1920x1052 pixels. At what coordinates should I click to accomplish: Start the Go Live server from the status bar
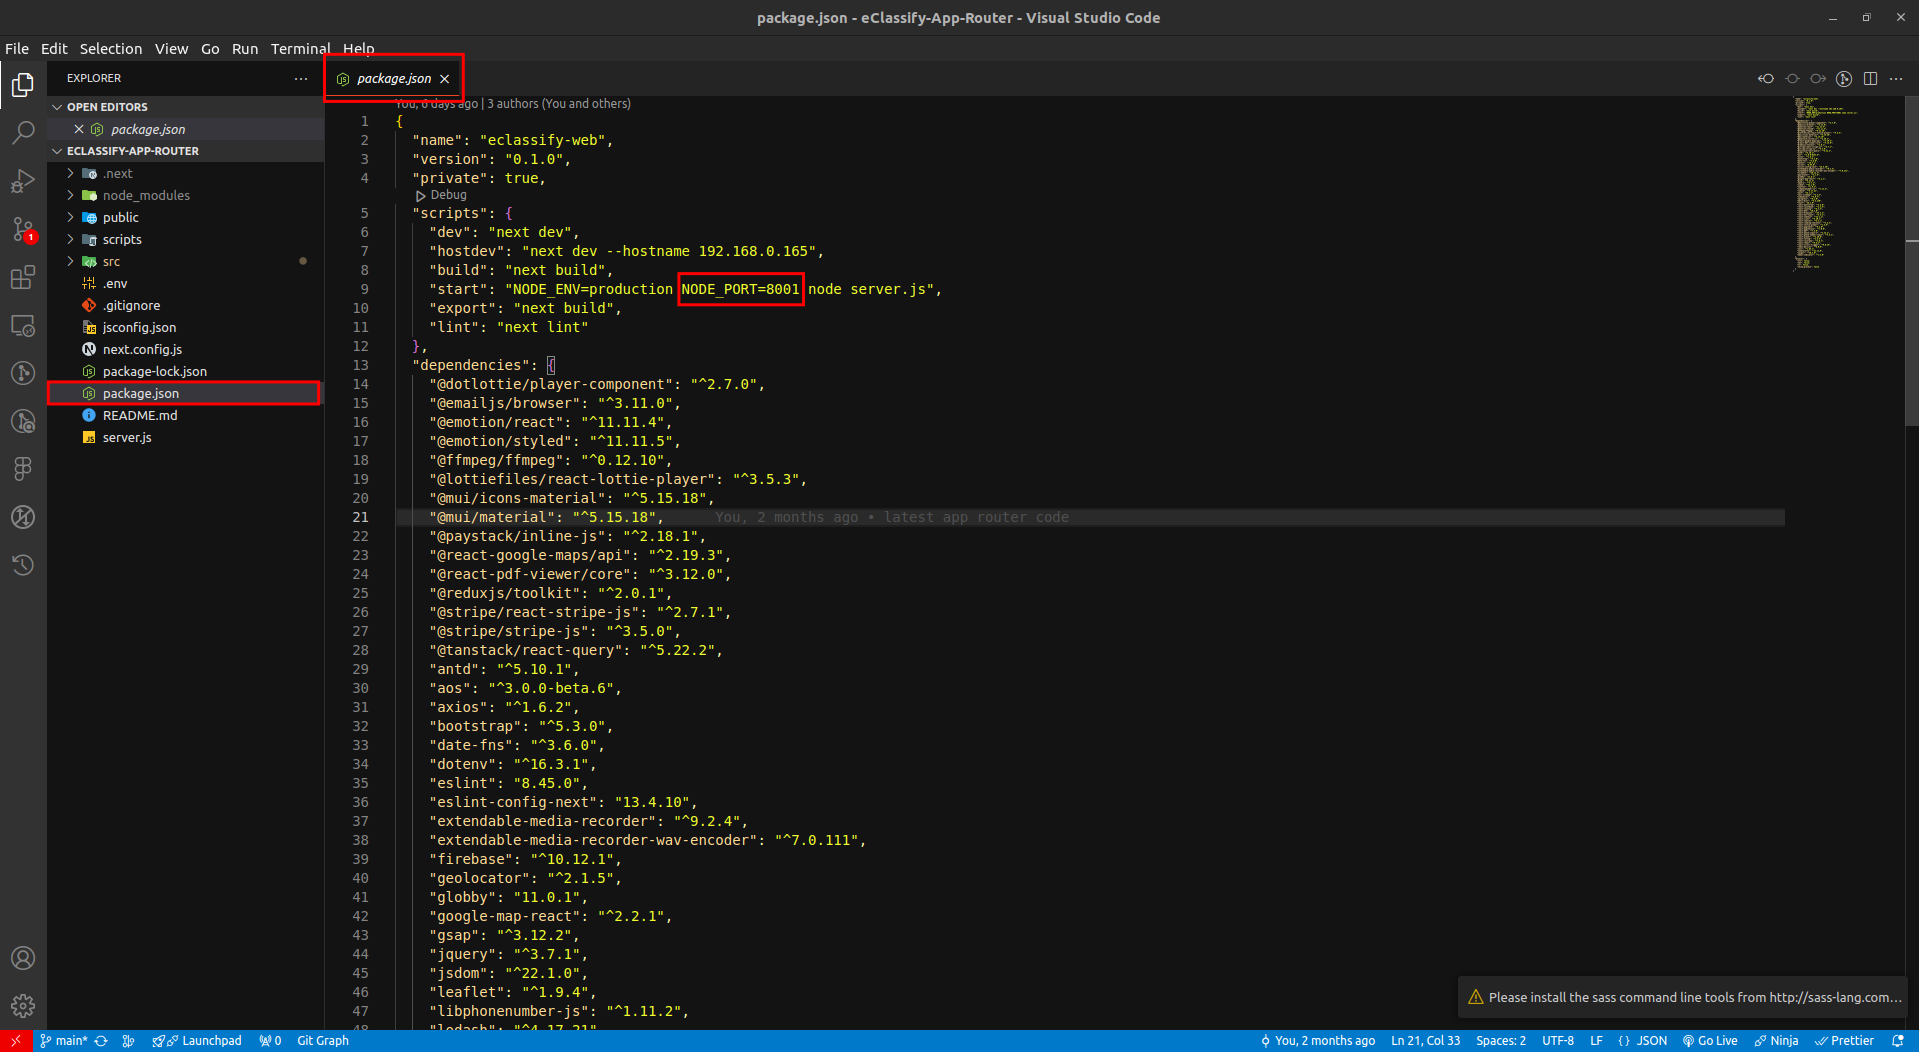click(1710, 1040)
